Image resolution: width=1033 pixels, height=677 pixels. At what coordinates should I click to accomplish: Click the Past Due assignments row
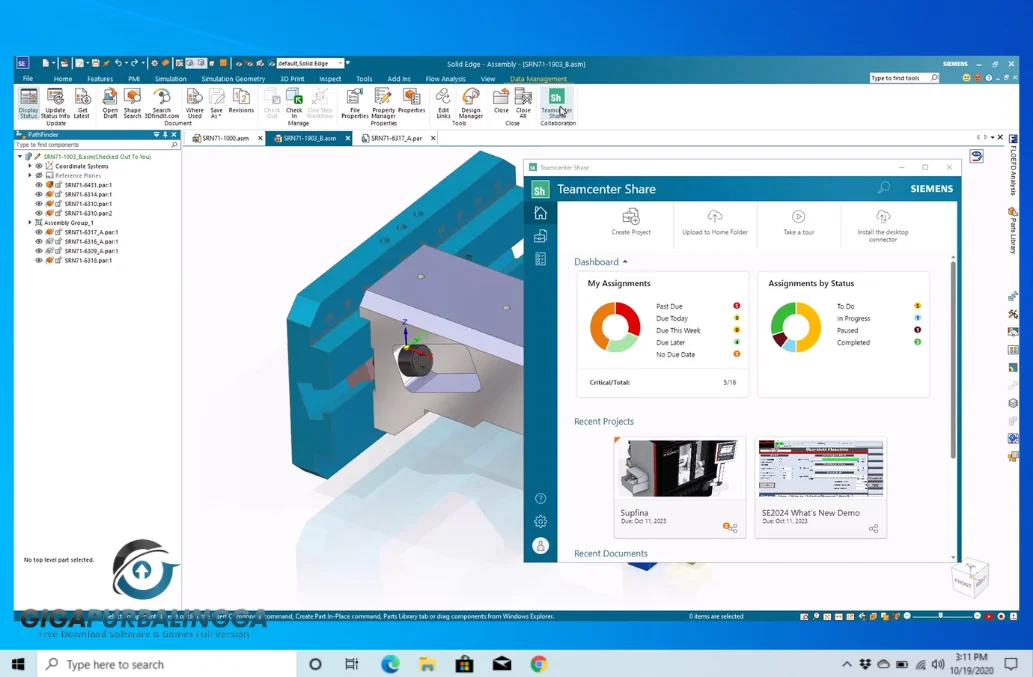(698, 306)
